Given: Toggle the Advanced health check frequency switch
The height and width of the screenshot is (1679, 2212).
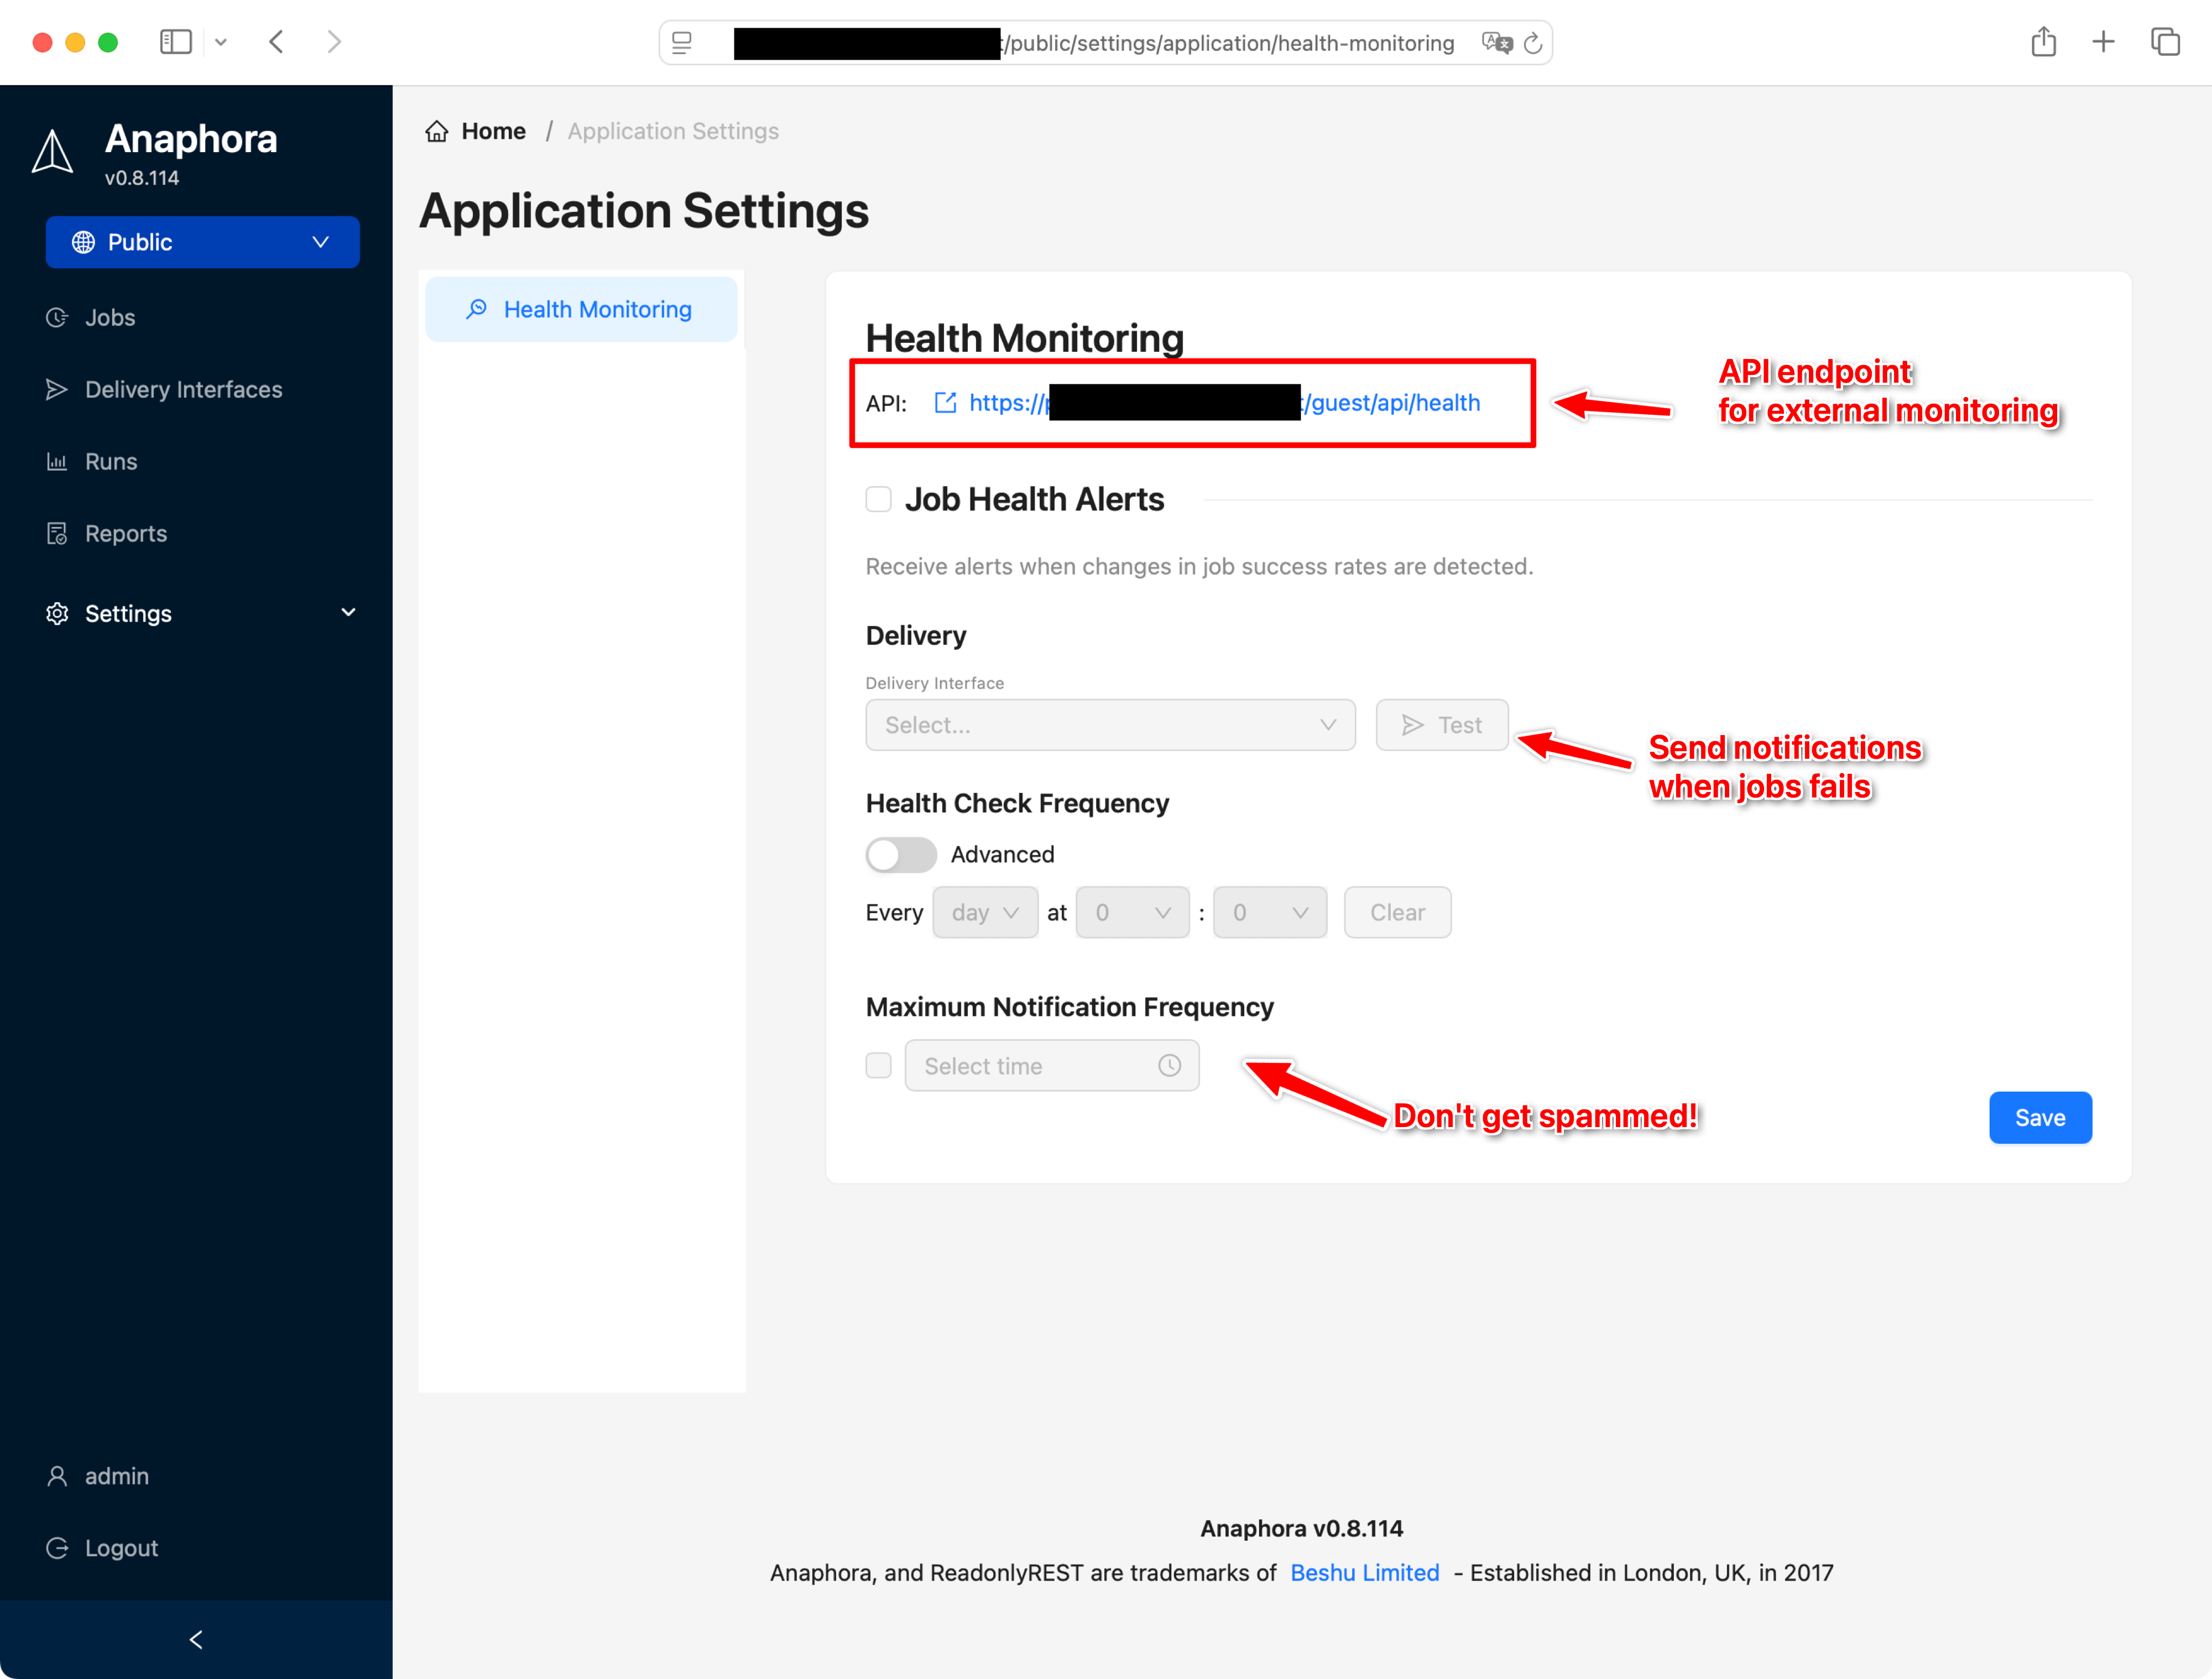Looking at the screenshot, I should (x=899, y=854).
